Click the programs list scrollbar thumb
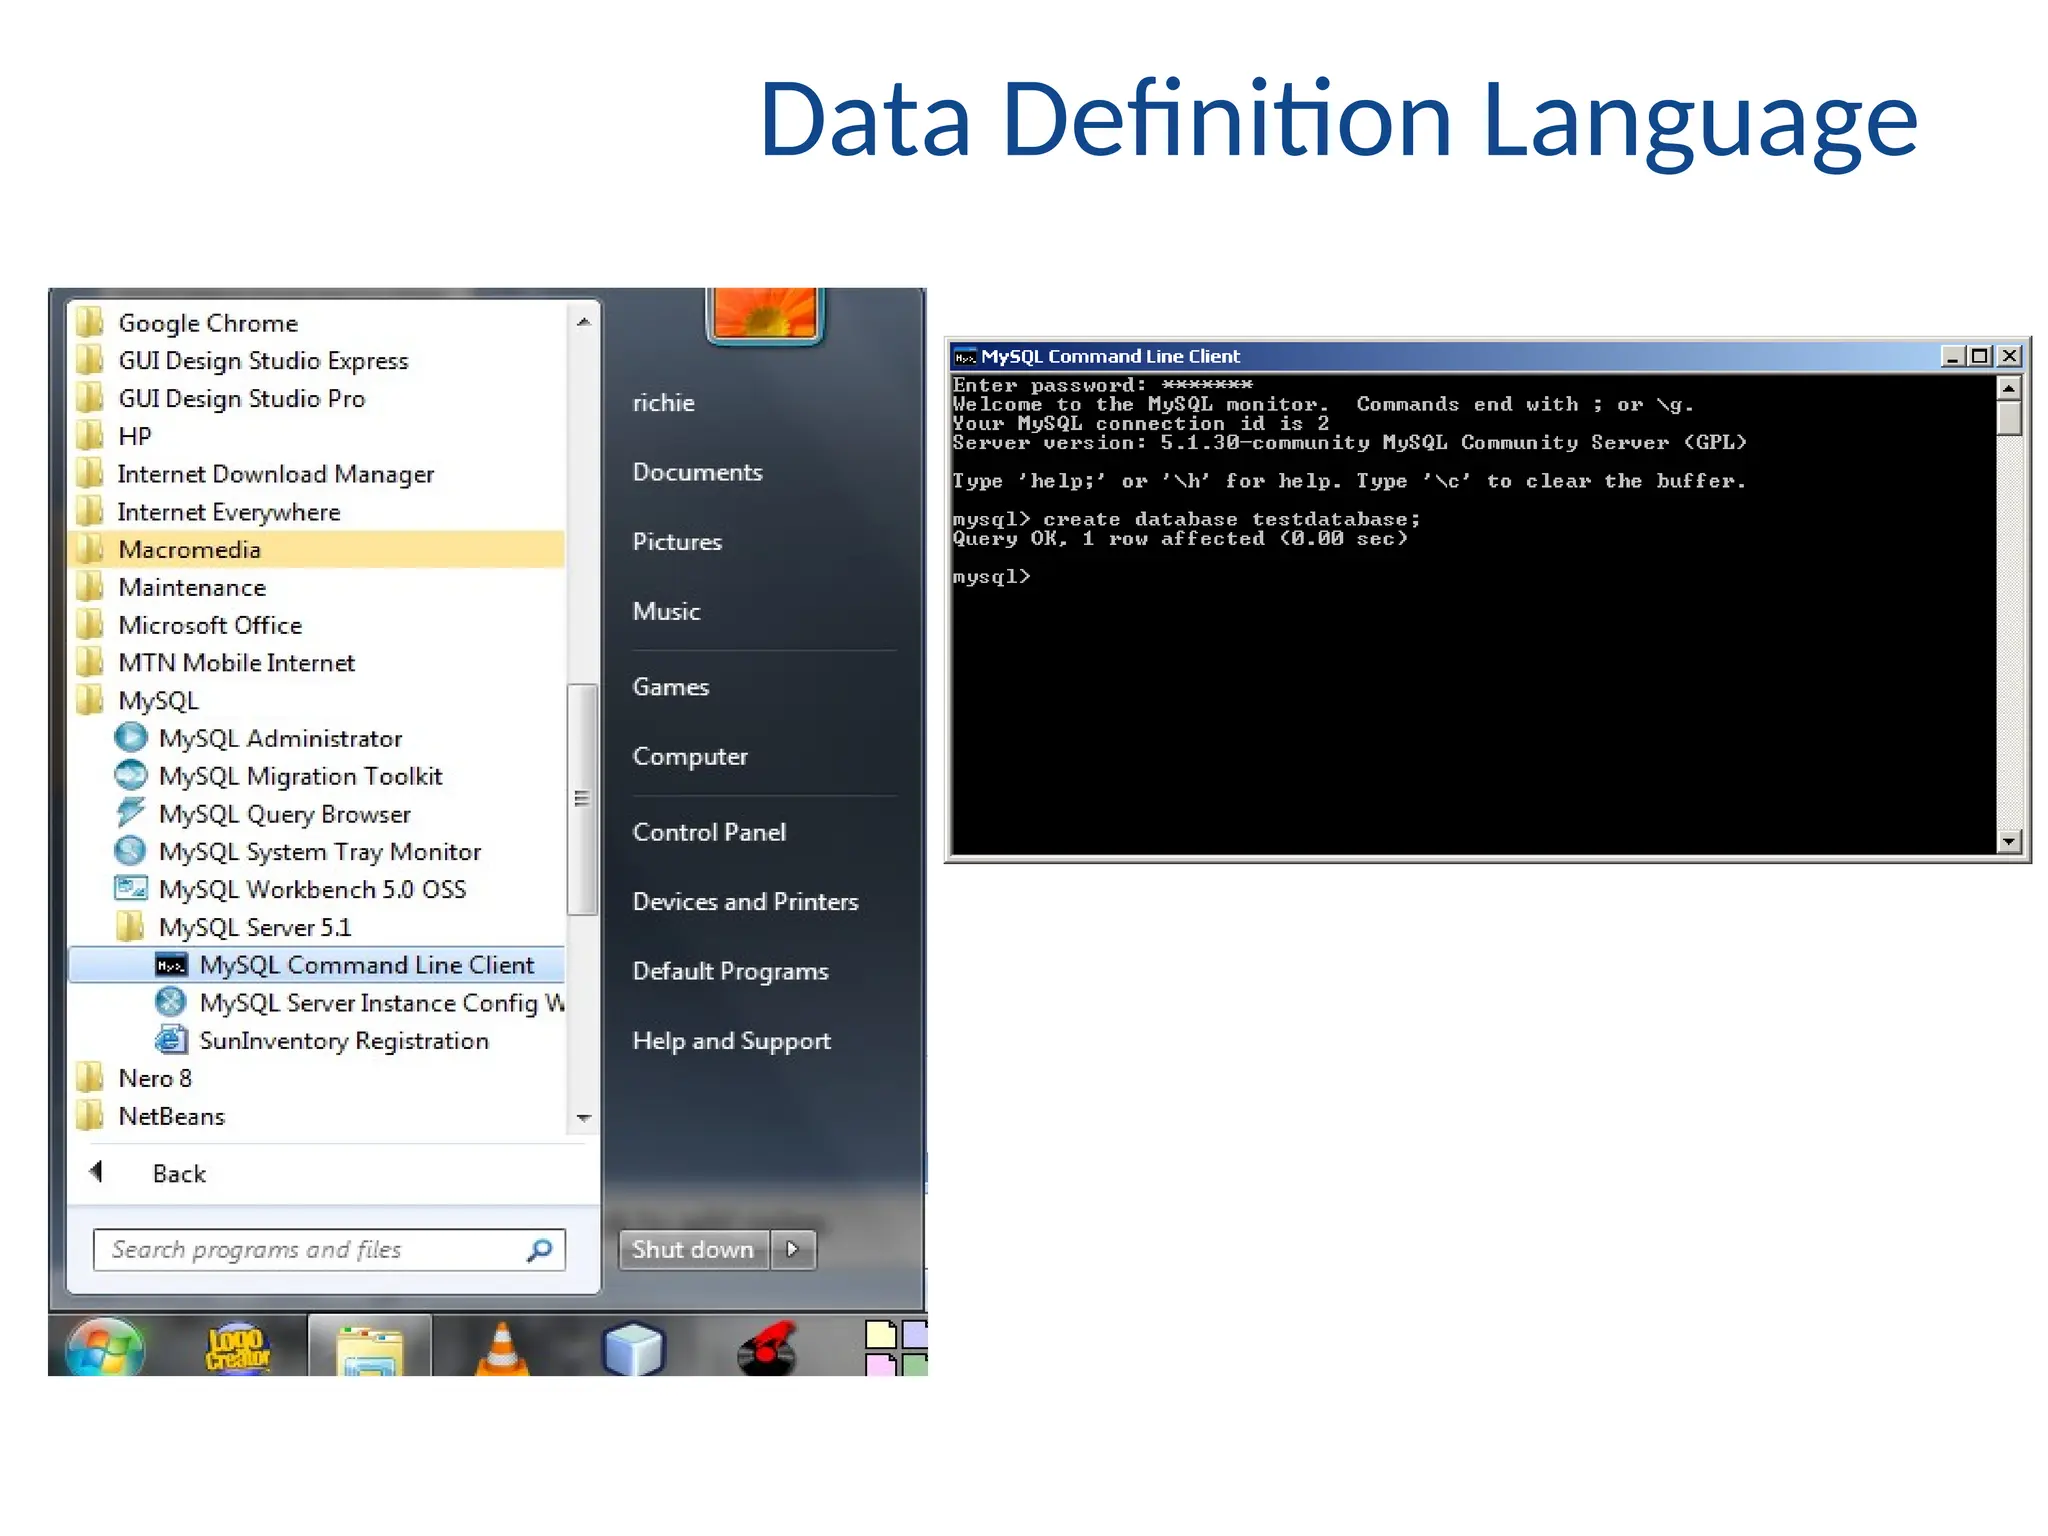Viewport: 2048px width, 1536px height. click(x=582, y=799)
